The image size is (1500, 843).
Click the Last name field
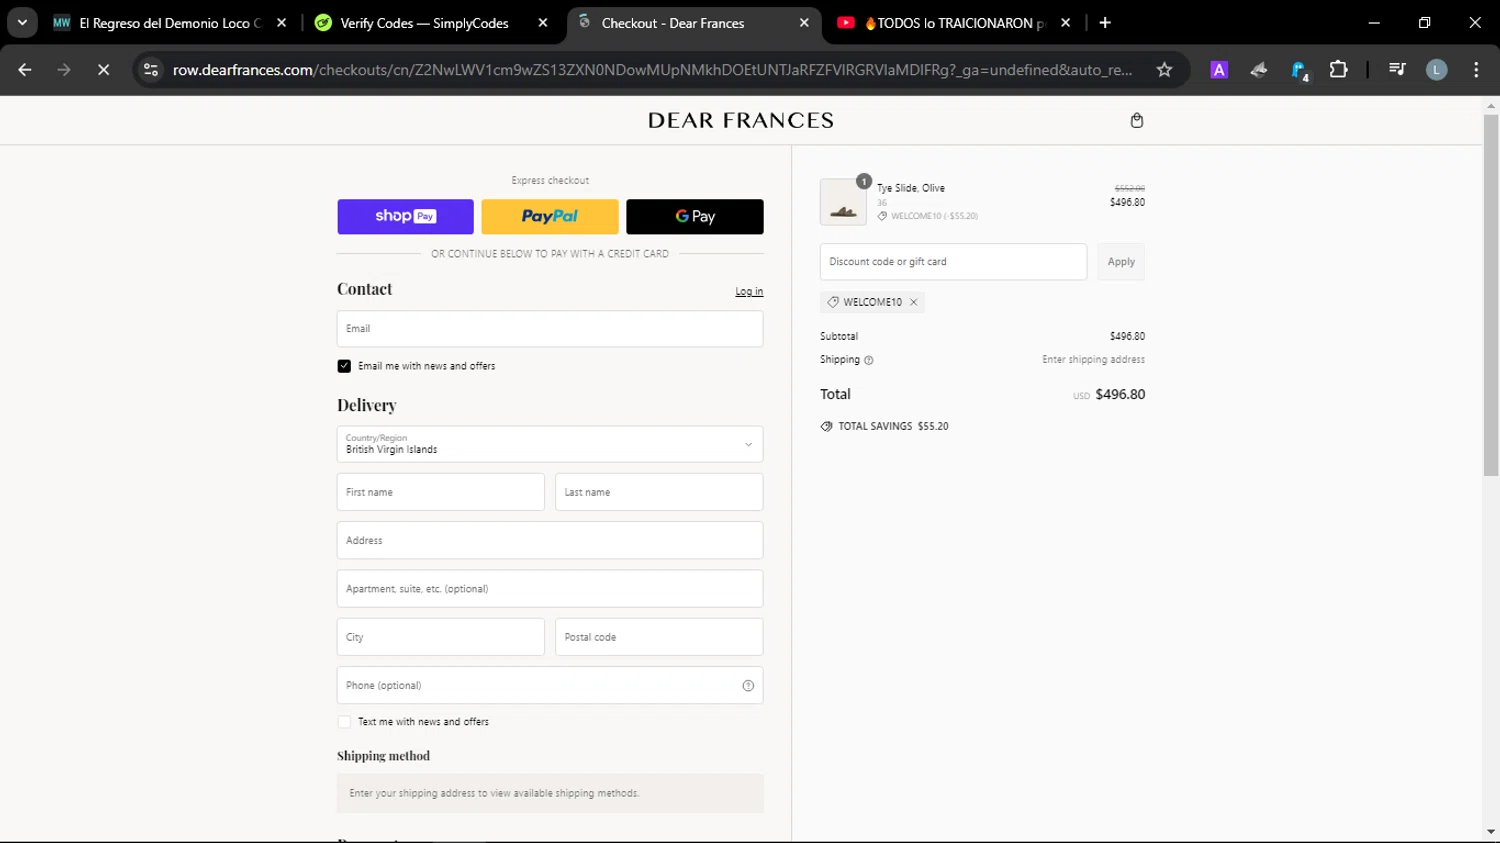tap(659, 492)
